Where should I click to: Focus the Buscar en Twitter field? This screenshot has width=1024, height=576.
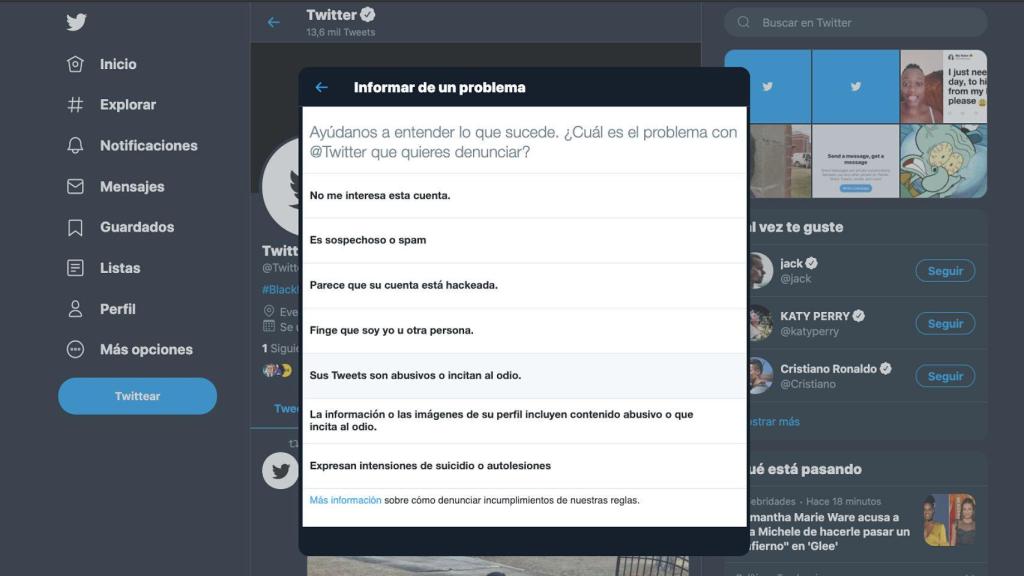[x=856, y=22]
